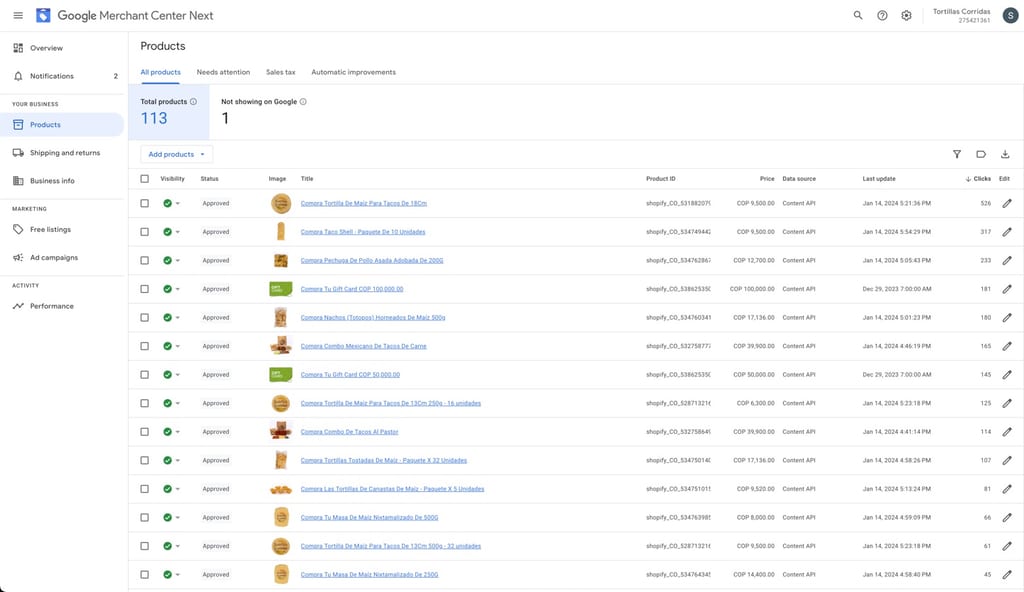The width and height of the screenshot is (1024, 592).
Task: Expand visibility dropdown for Combo Mexicano row
Action: (x=178, y=346)
